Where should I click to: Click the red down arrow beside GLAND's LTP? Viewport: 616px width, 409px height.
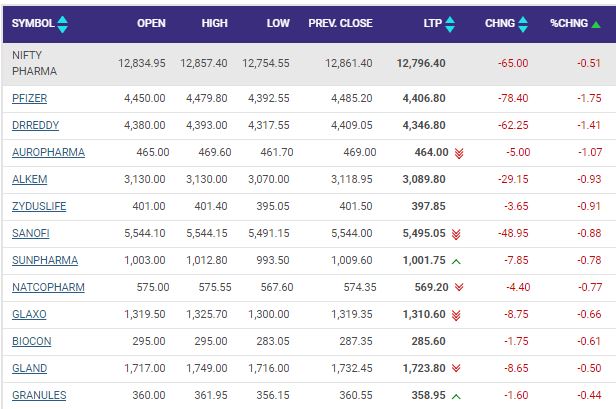pos(455,369)
